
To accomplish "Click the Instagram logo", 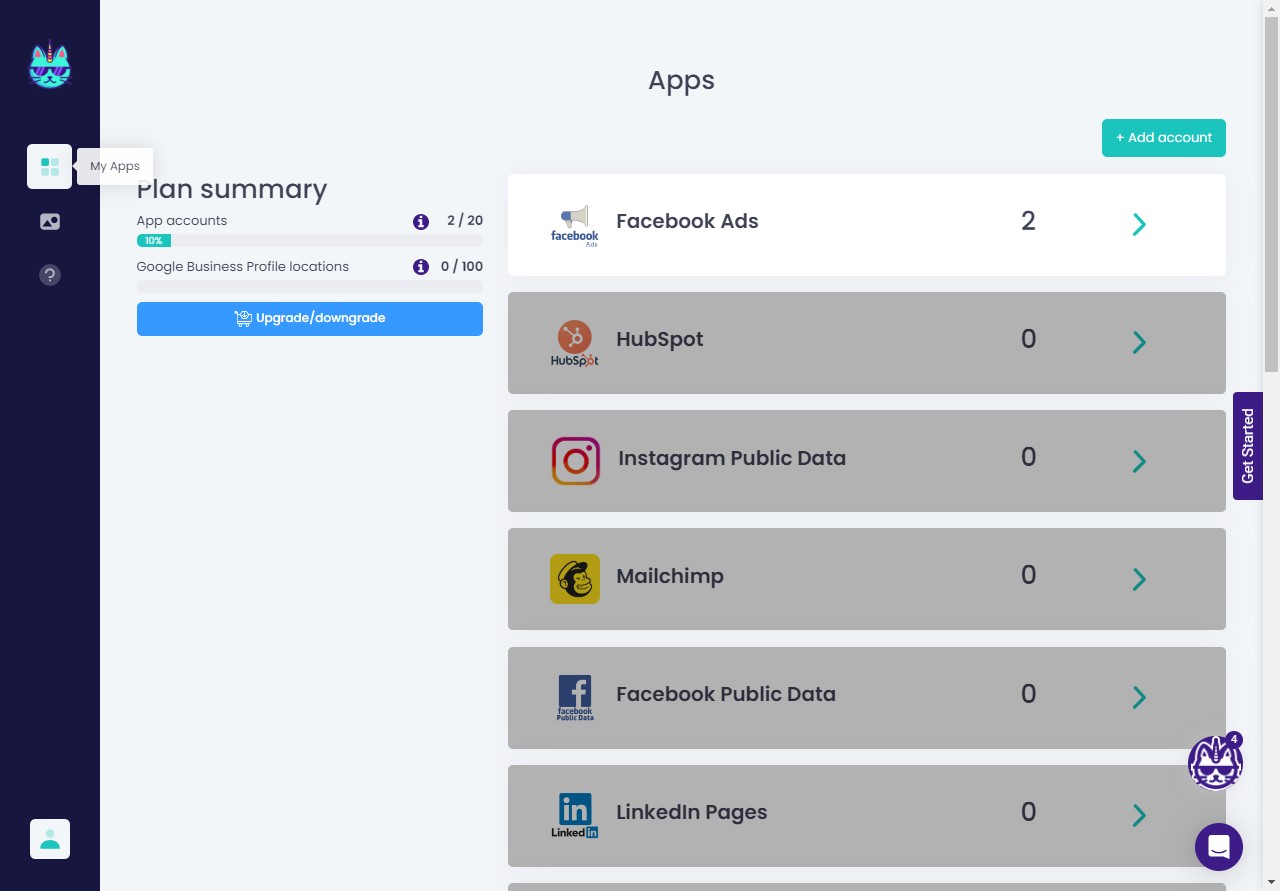I will [576, 461].
